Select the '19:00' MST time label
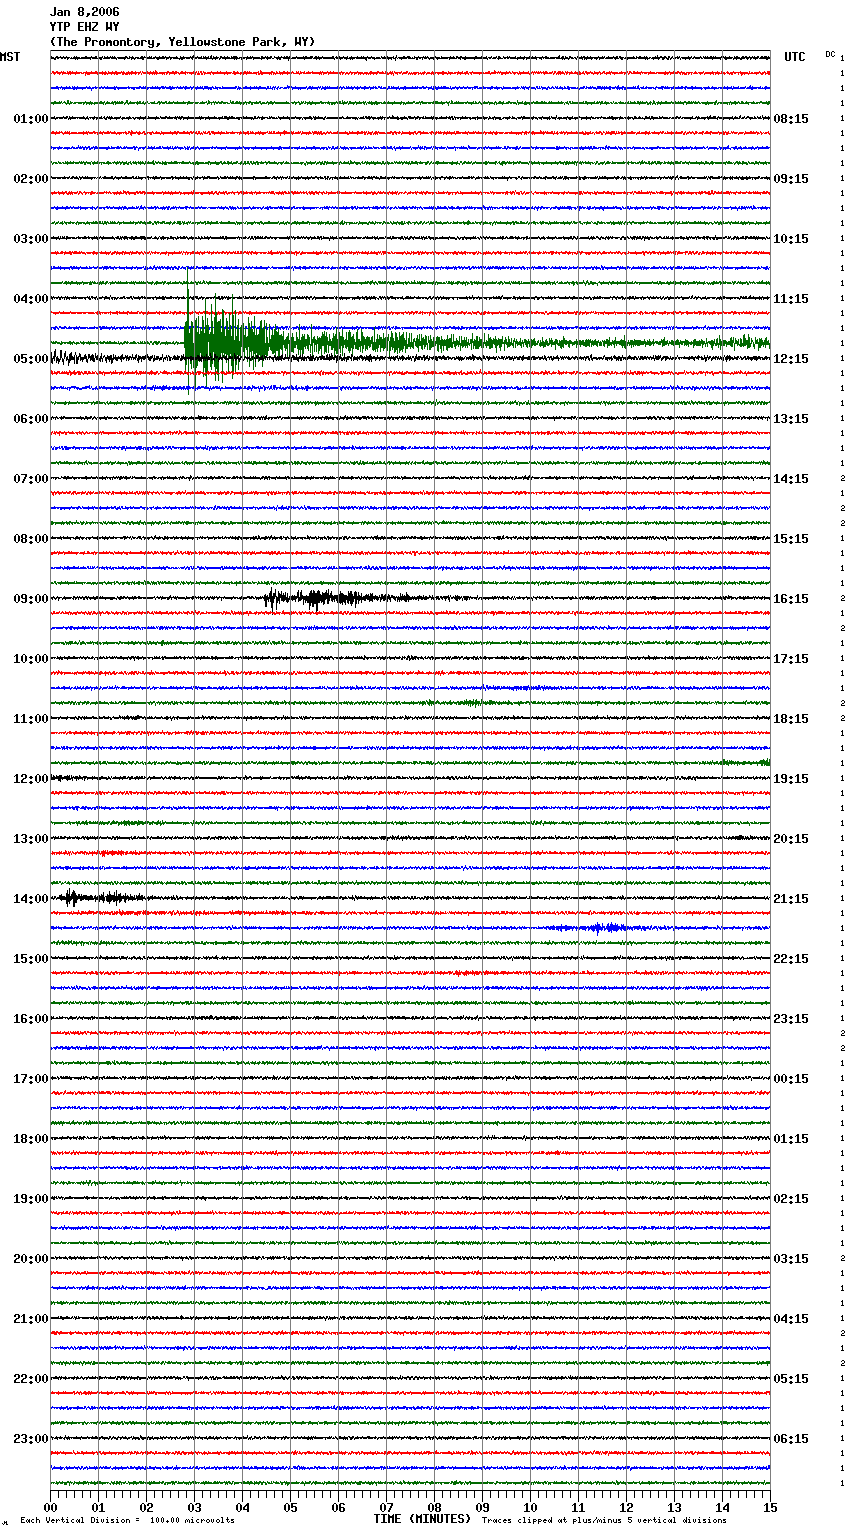Image resolution: width=850 pixels, height=1534 pixels. pyautogui.click(x=30, y=1199)
